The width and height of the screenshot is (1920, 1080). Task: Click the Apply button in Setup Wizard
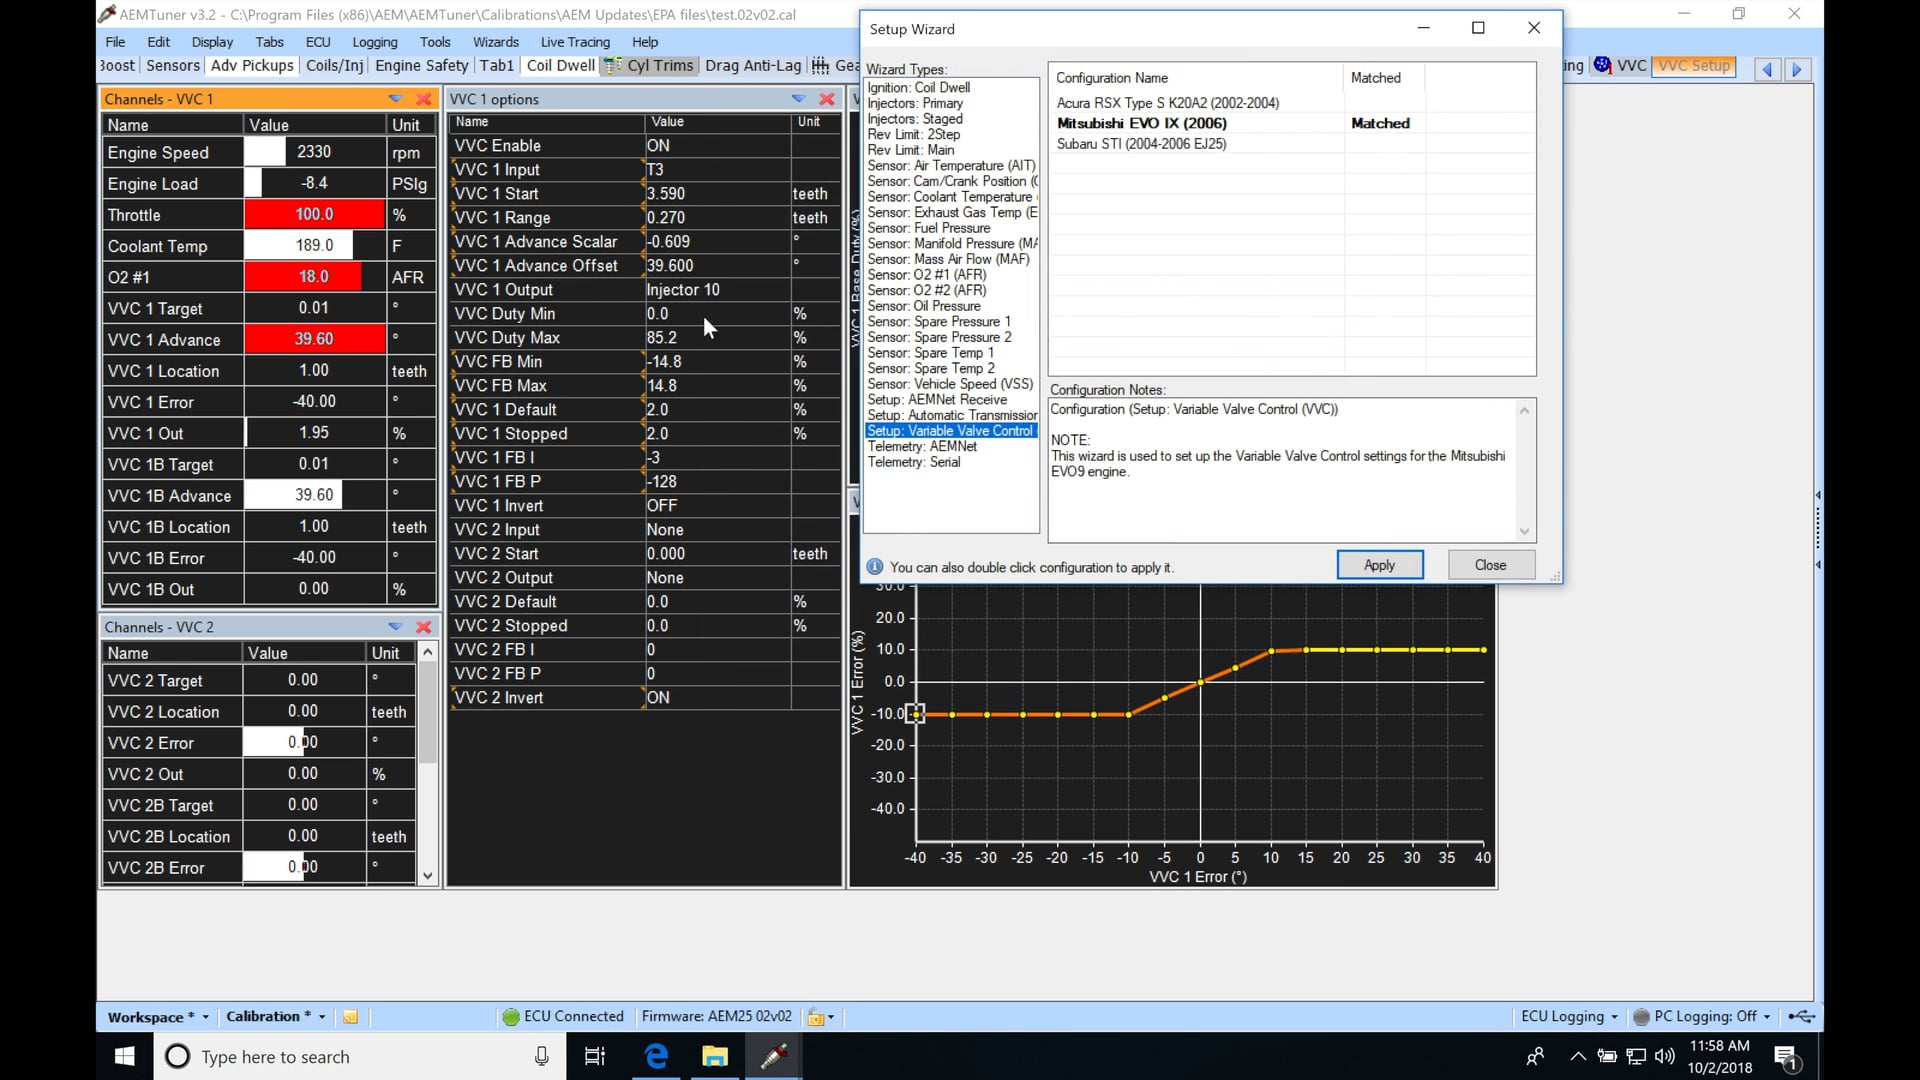1379,565
